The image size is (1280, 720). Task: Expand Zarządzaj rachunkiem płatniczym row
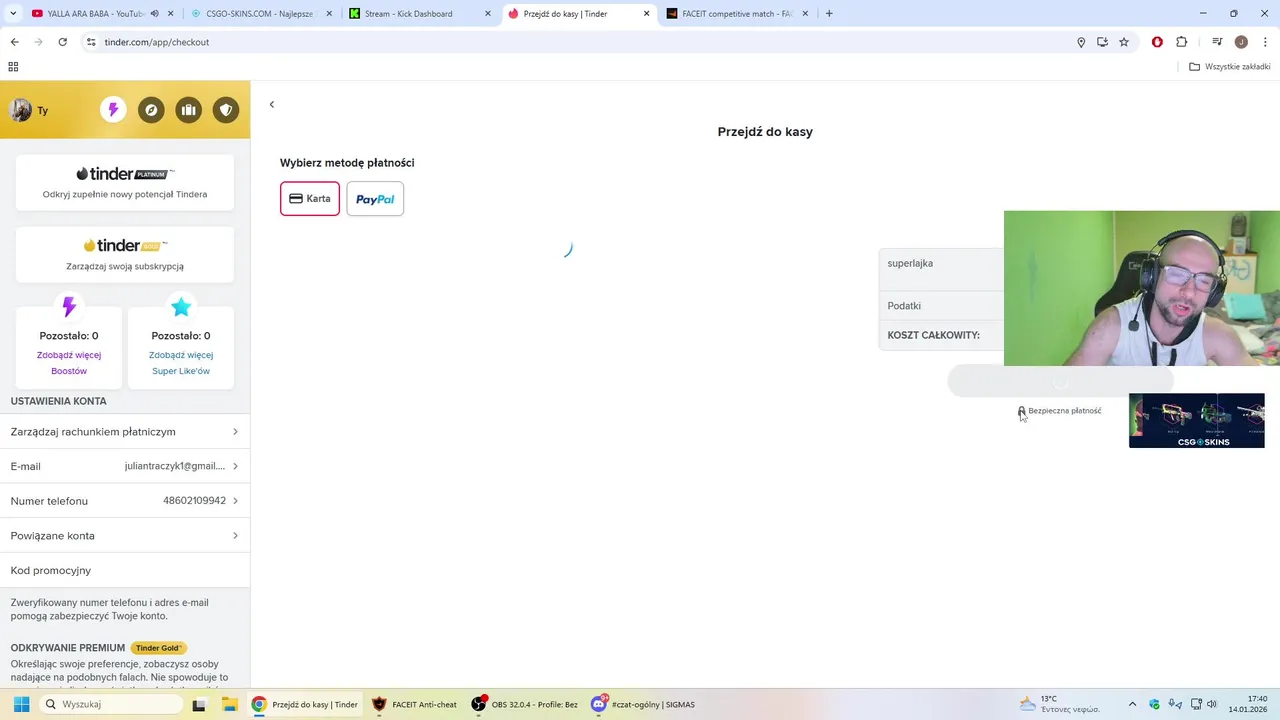[125, 432]
